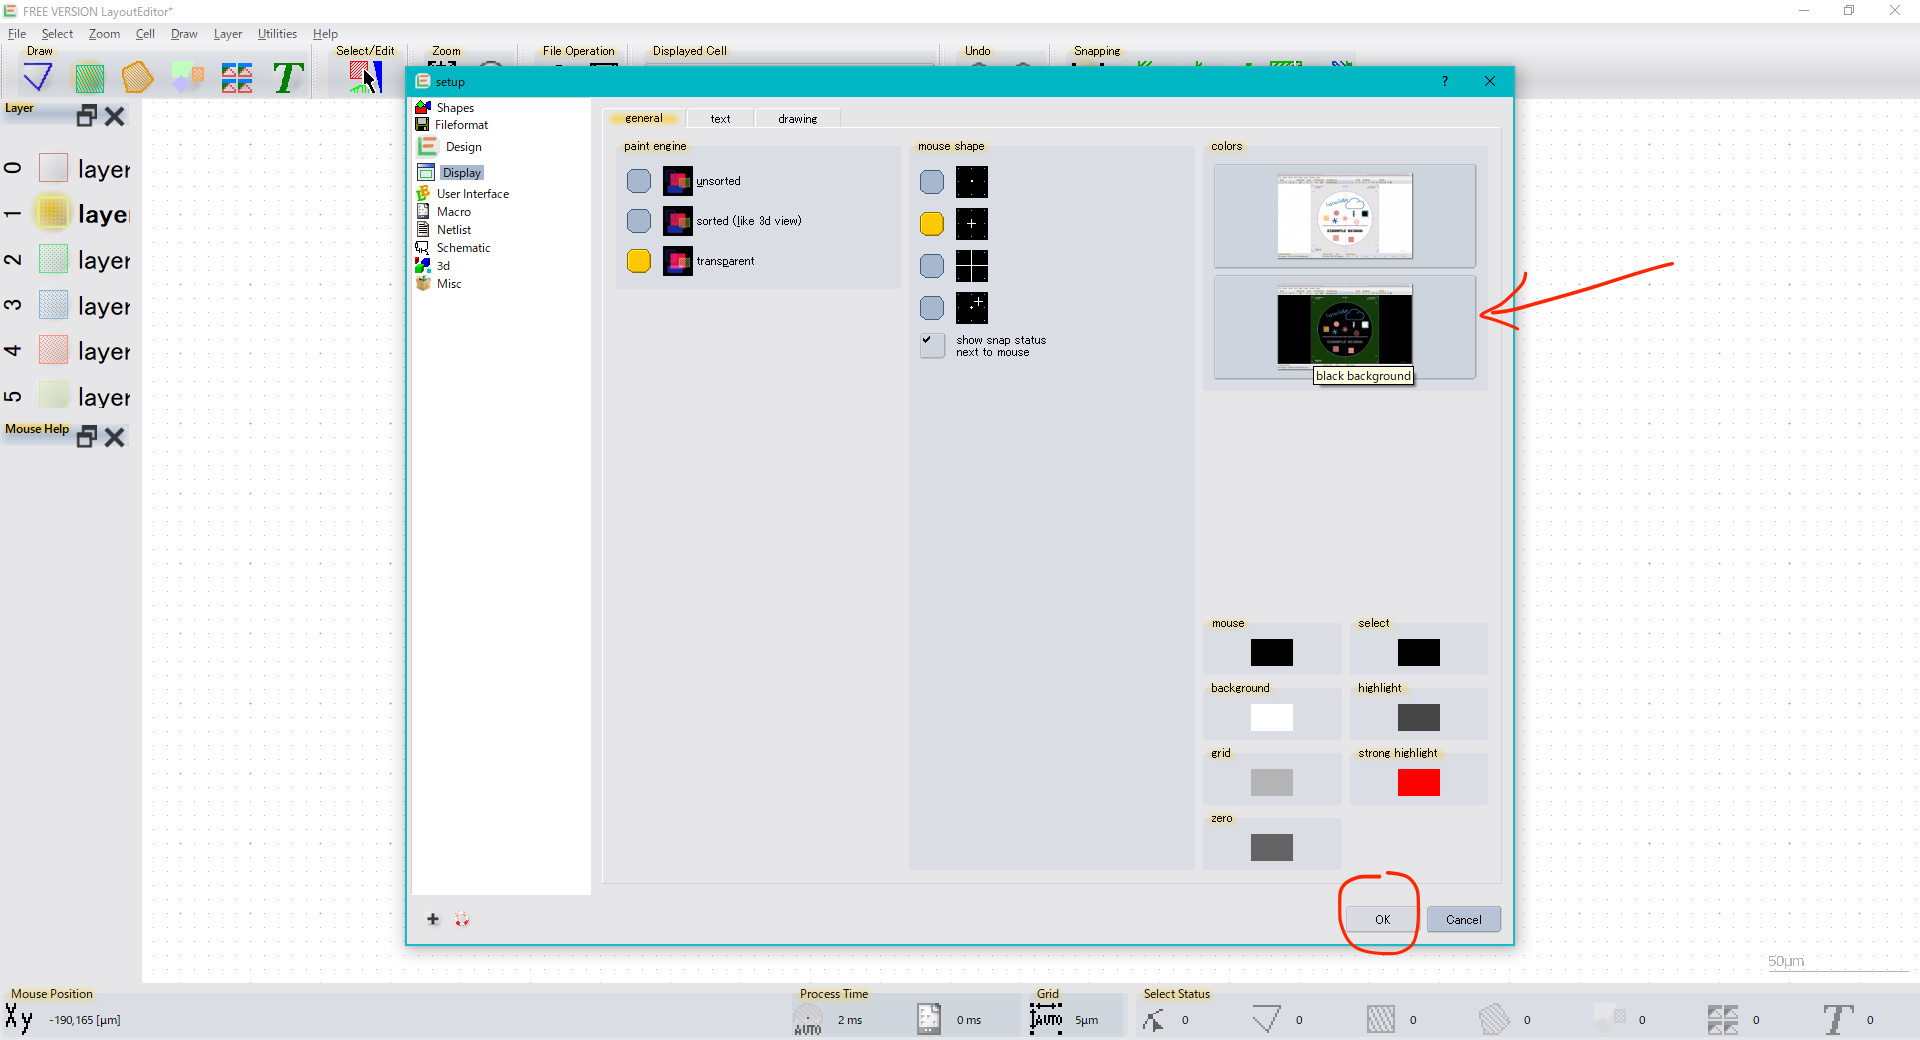Click the Cancel button
The image size is (1920, 1040).
pyautogui.click(x=1463, y=919)
